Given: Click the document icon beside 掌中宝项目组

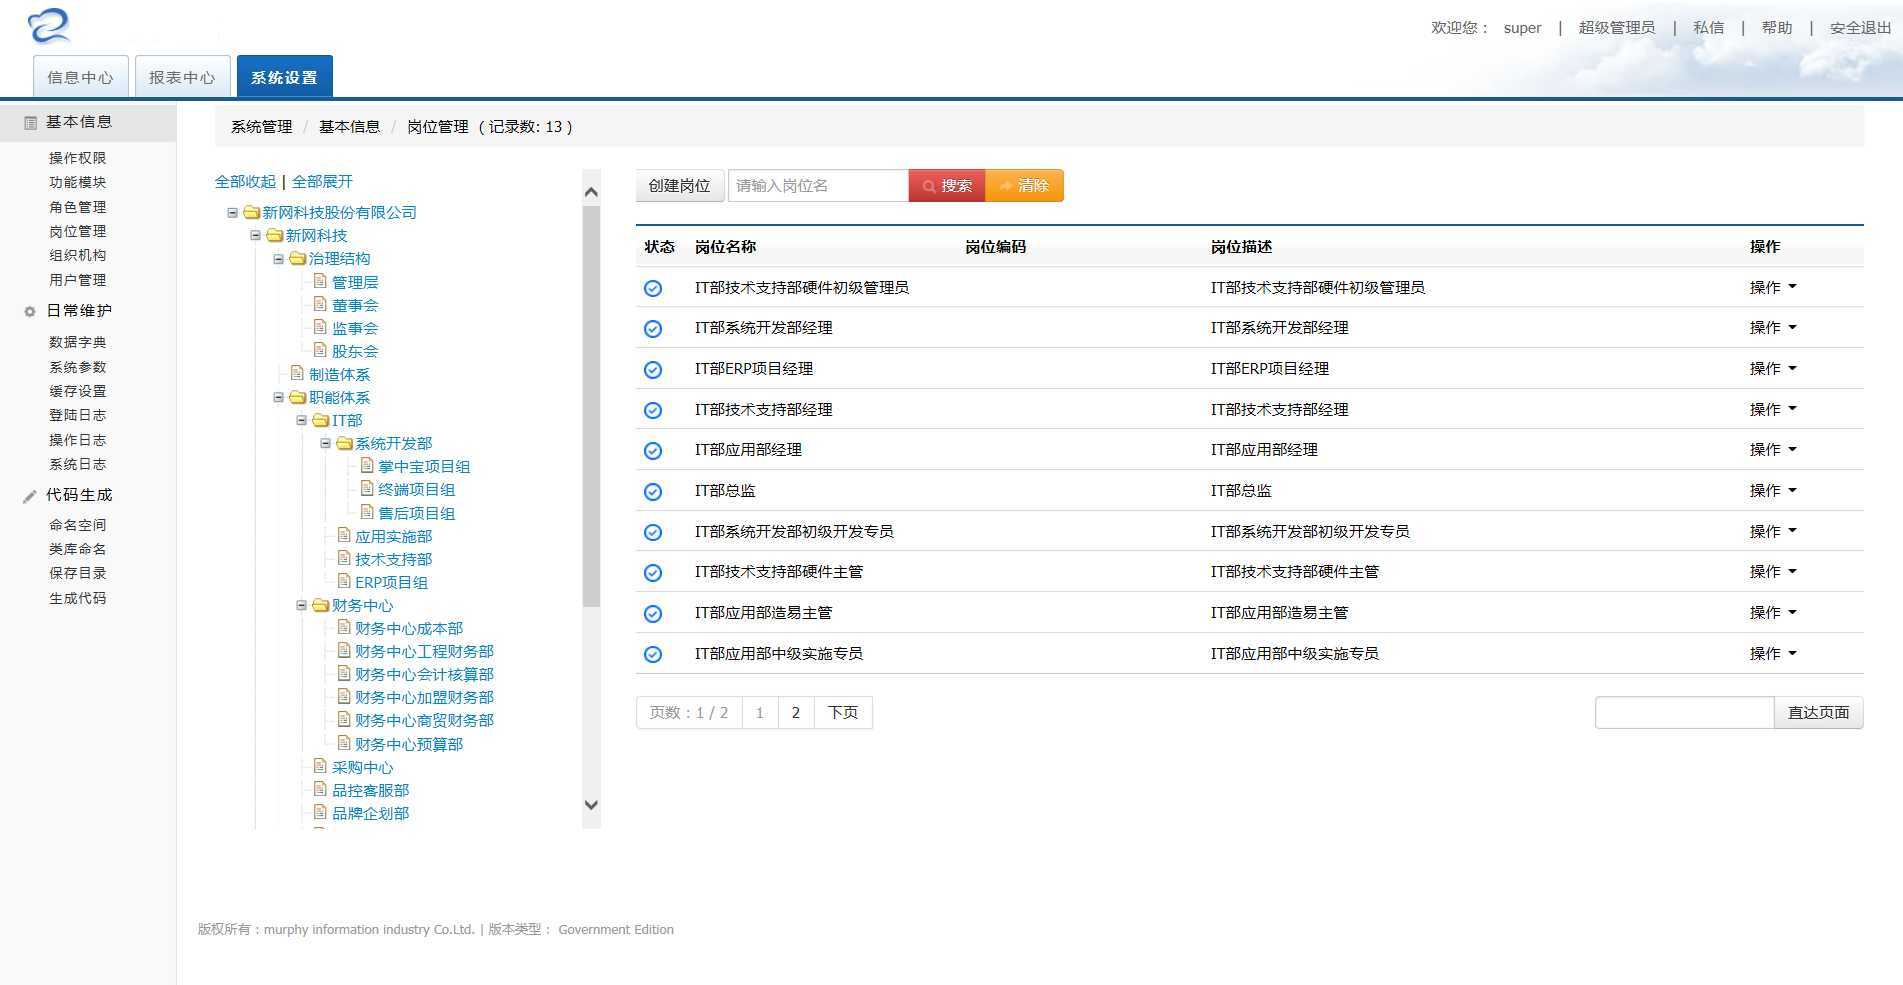Looking at the screenshot, I should (367, 465).
